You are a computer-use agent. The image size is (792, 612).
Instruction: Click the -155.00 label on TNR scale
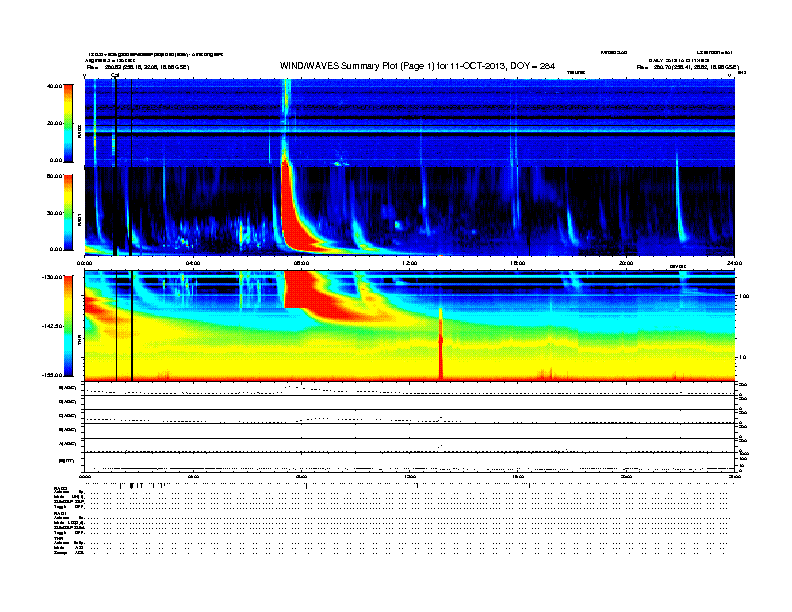[53, 375]
